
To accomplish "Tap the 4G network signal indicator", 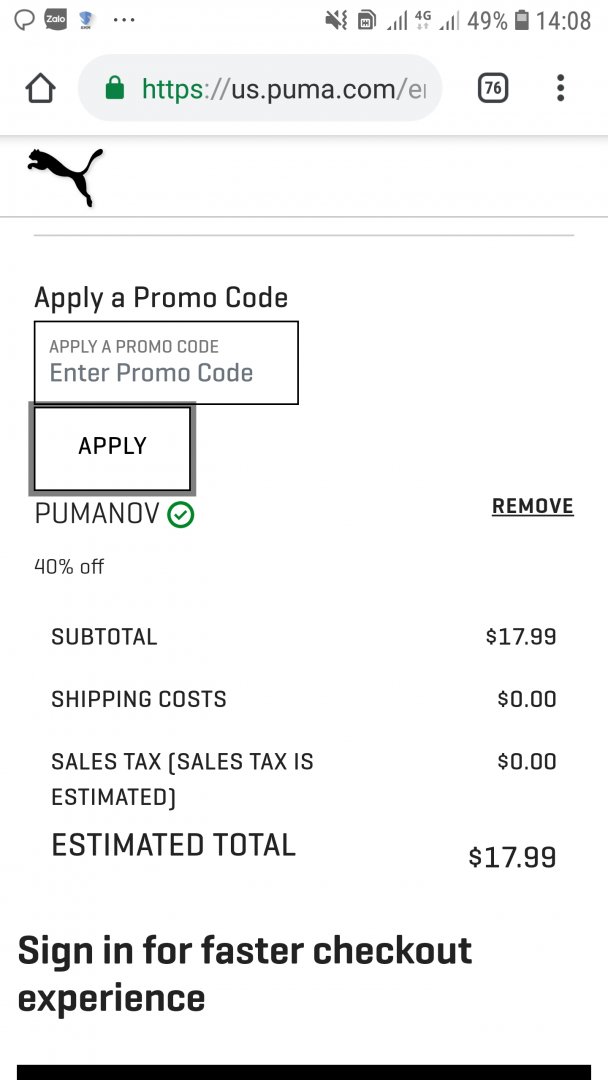I will click(x=424, y=20).
